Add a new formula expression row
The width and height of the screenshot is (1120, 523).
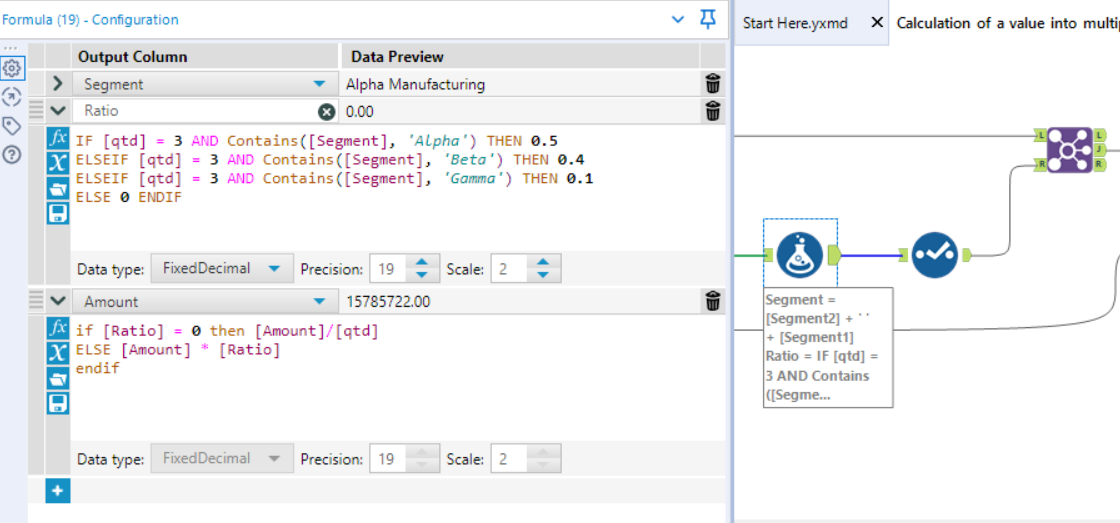coord(58,490)
